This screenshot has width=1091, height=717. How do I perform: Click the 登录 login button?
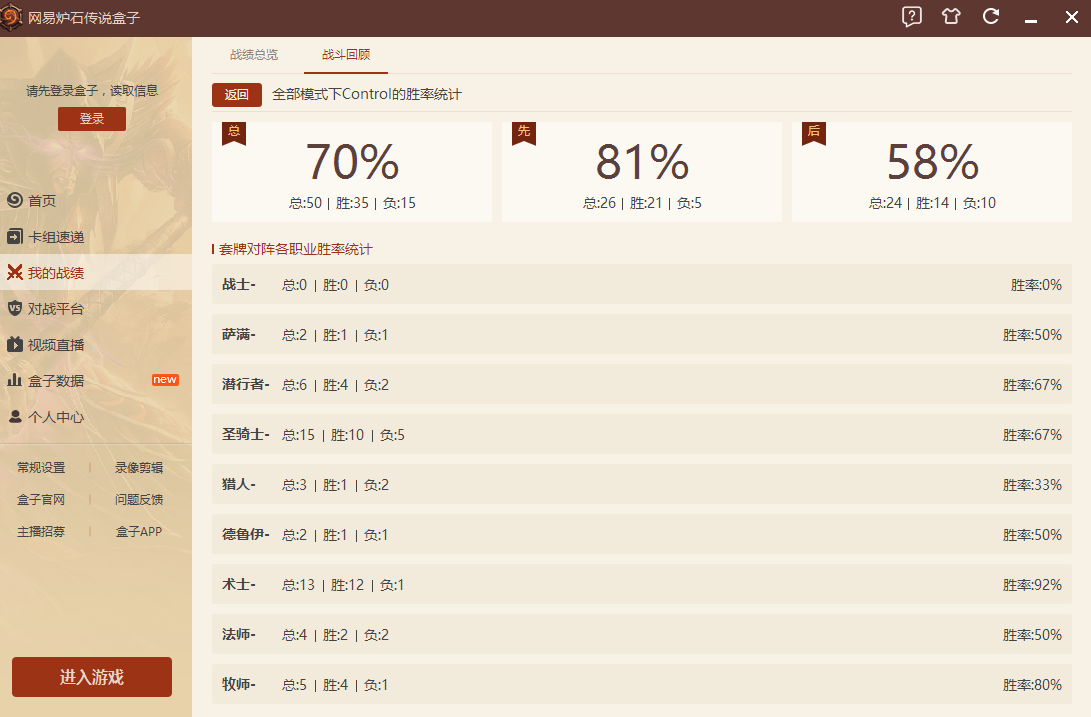[92, 119]
